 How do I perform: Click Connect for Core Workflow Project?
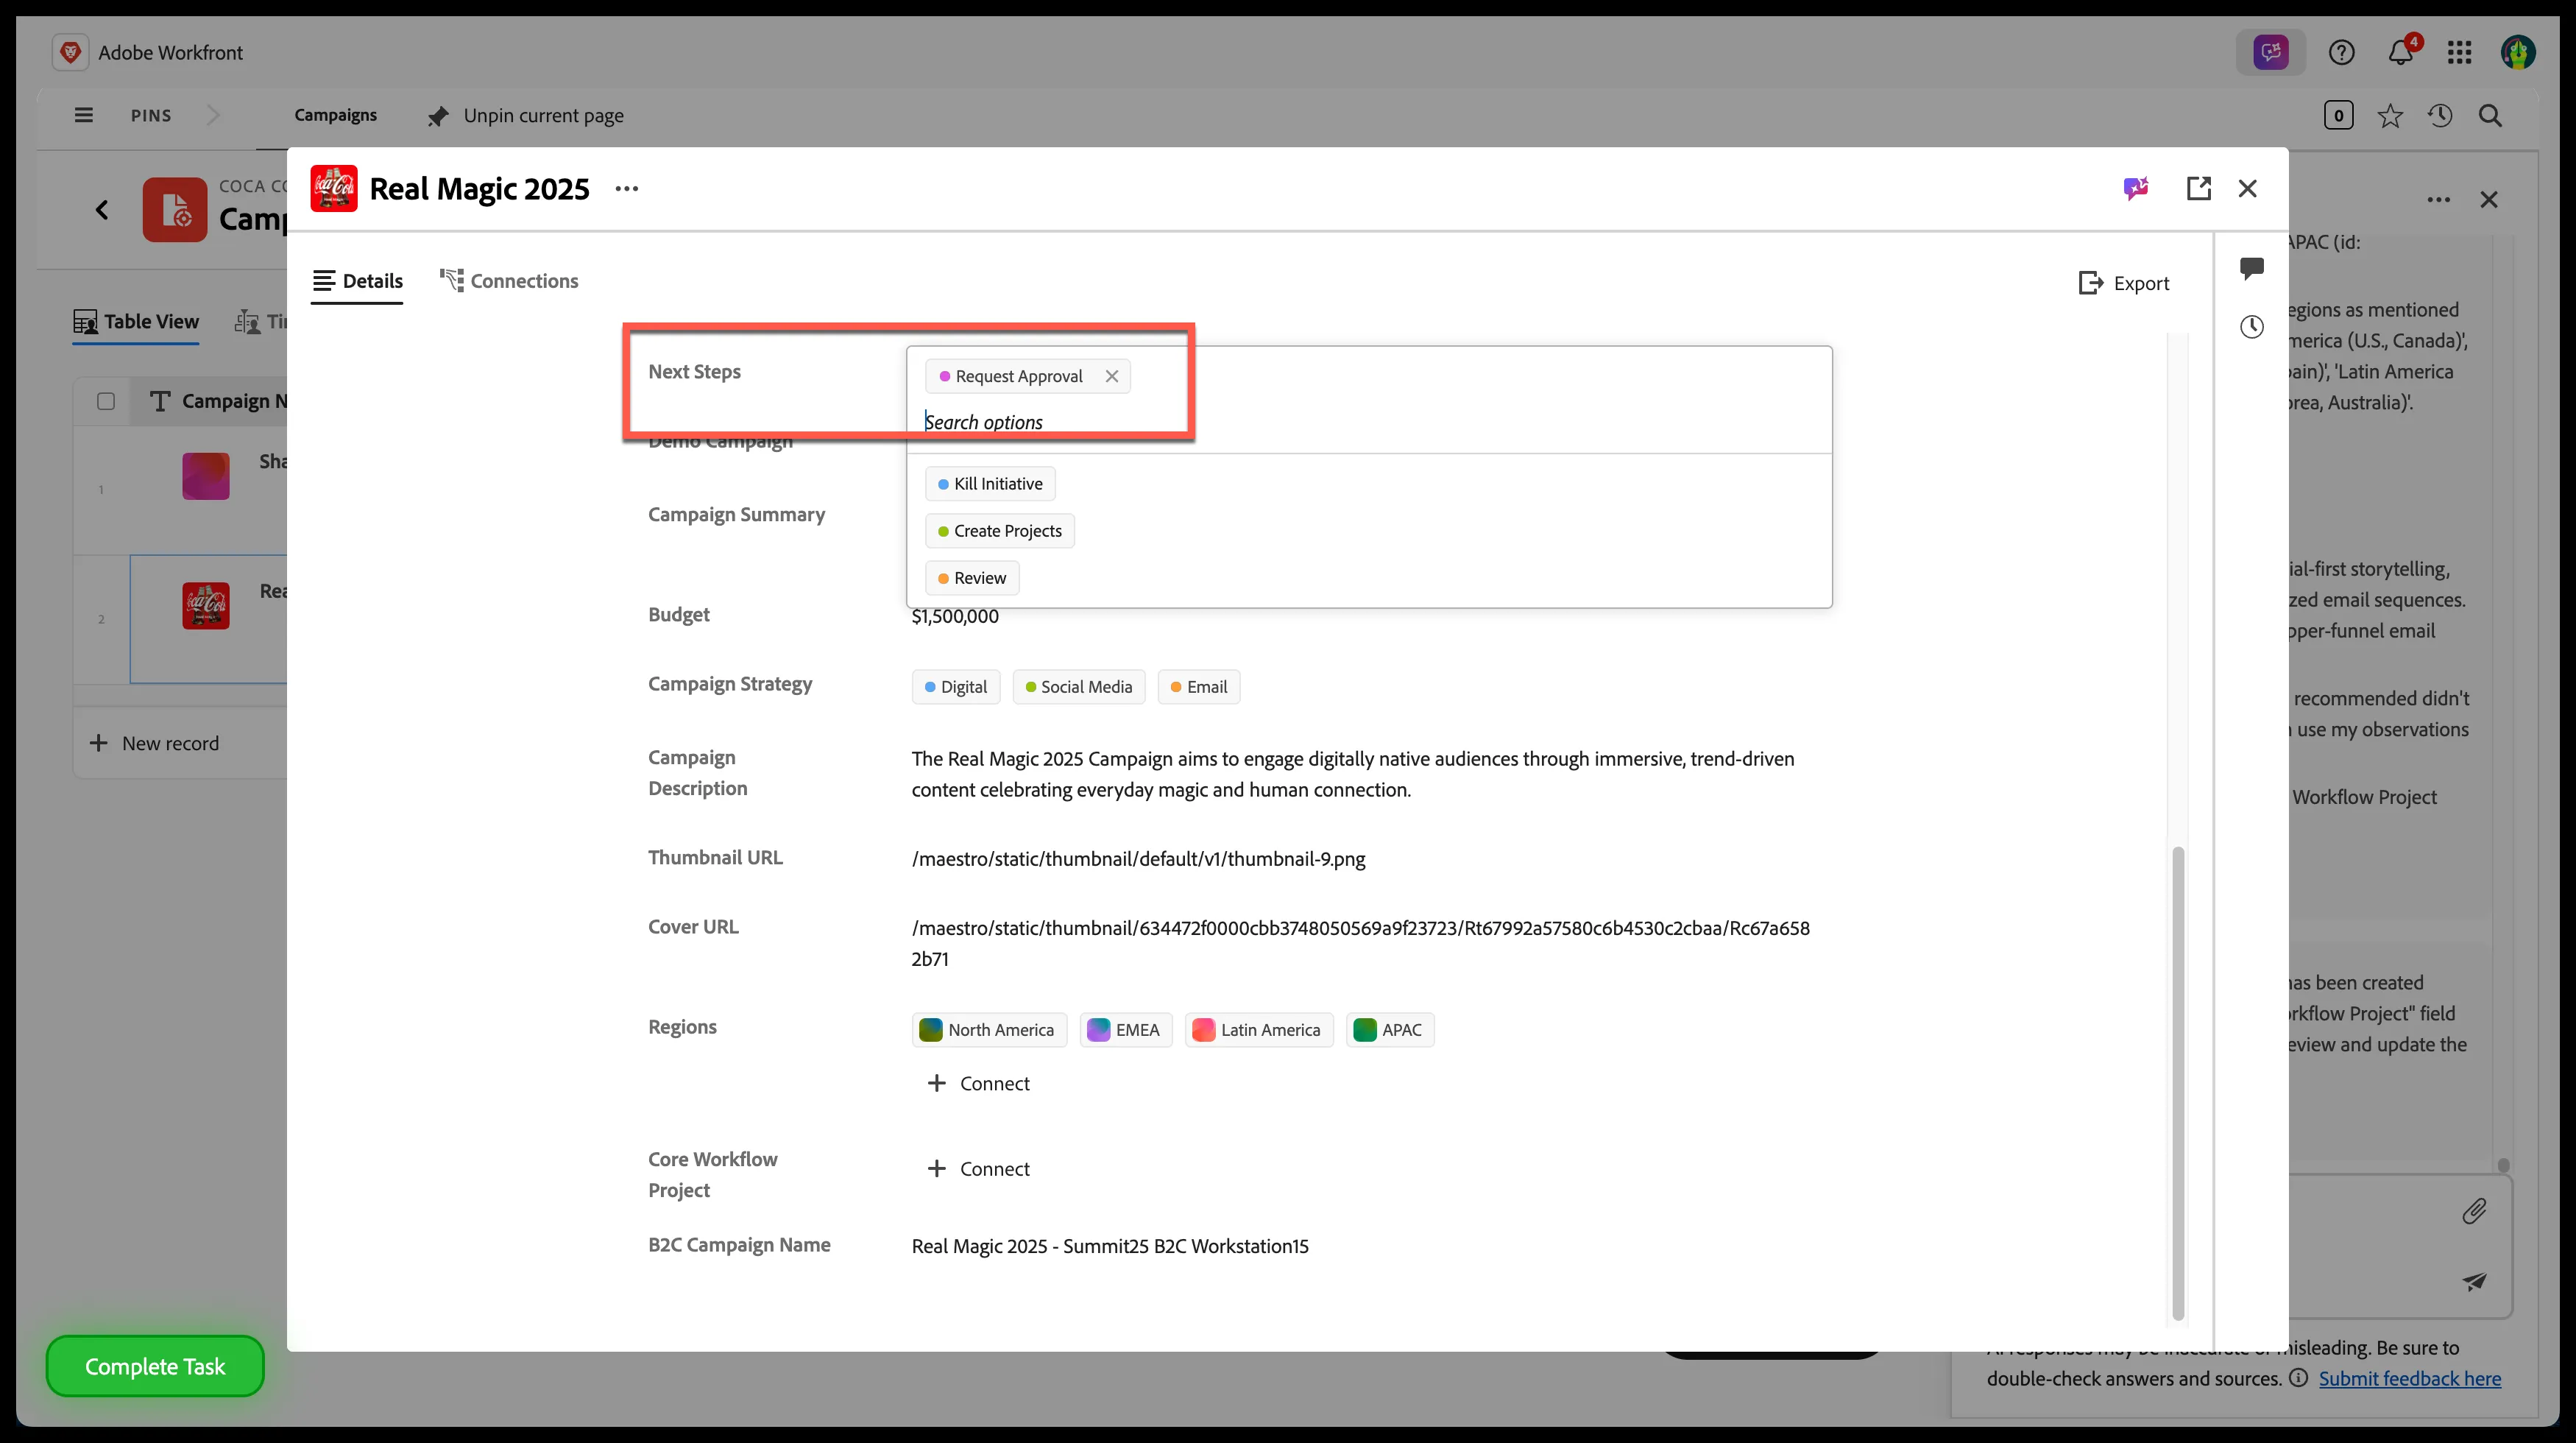coord(979,1168)
